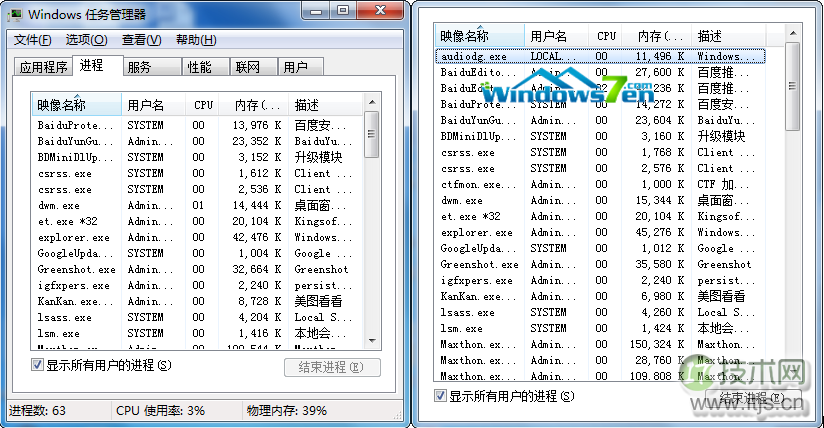Viewport: 824px width, 428px height.
Task: Select Greenshot.exe row in left window
Action: (x=197, y=269)
